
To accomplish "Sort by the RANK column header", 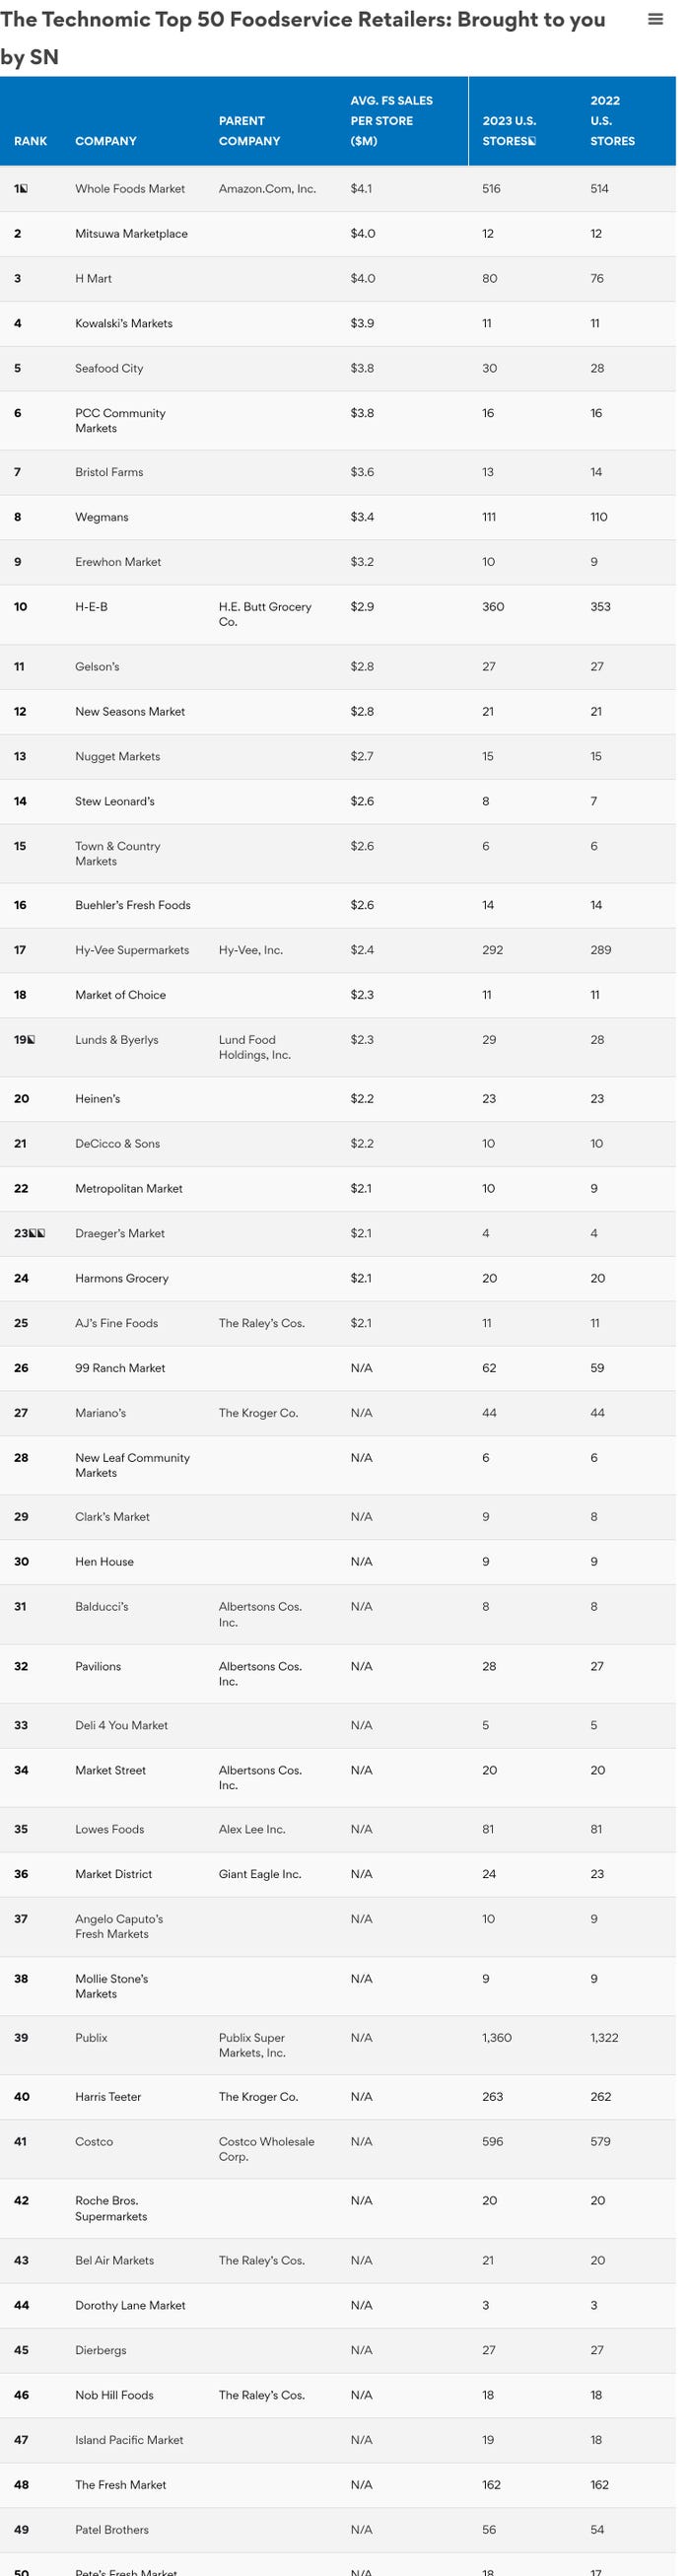I will coord(30,142).
